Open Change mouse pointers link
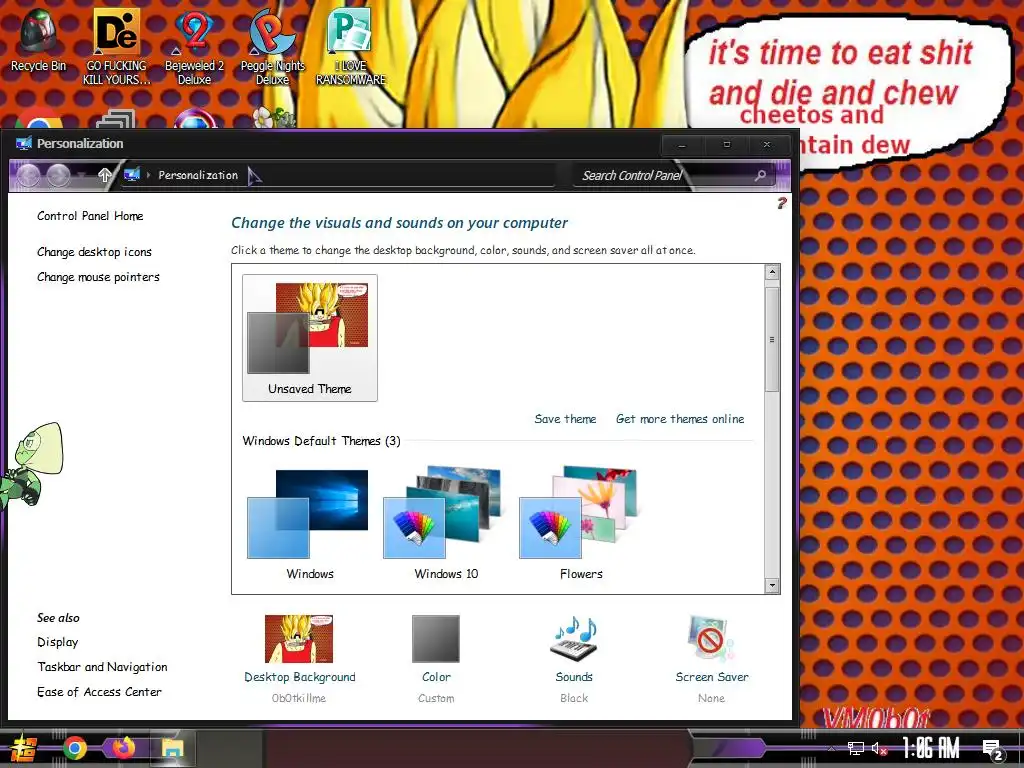Viewport: 1024px width, 768px height. pos(98,277)
